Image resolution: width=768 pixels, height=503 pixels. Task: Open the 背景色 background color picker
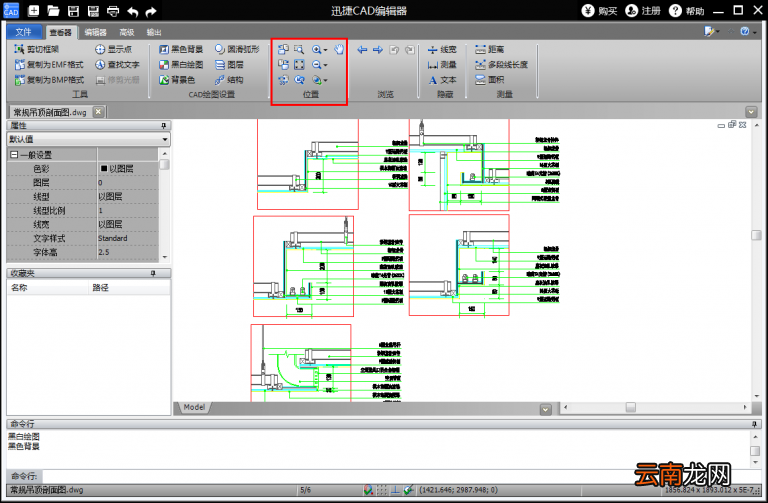177,80
